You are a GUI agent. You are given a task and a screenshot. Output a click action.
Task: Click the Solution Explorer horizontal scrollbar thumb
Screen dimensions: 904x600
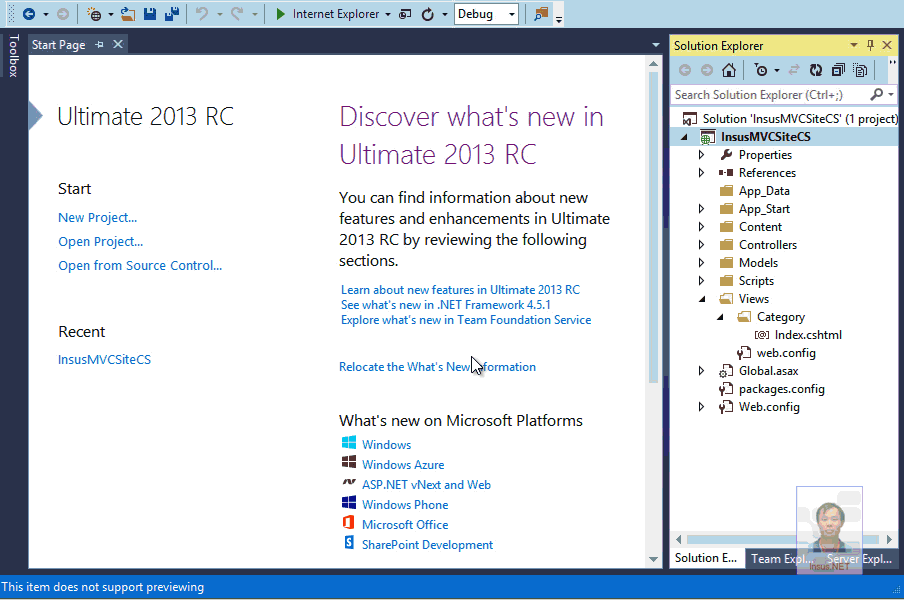pos(782,539)
